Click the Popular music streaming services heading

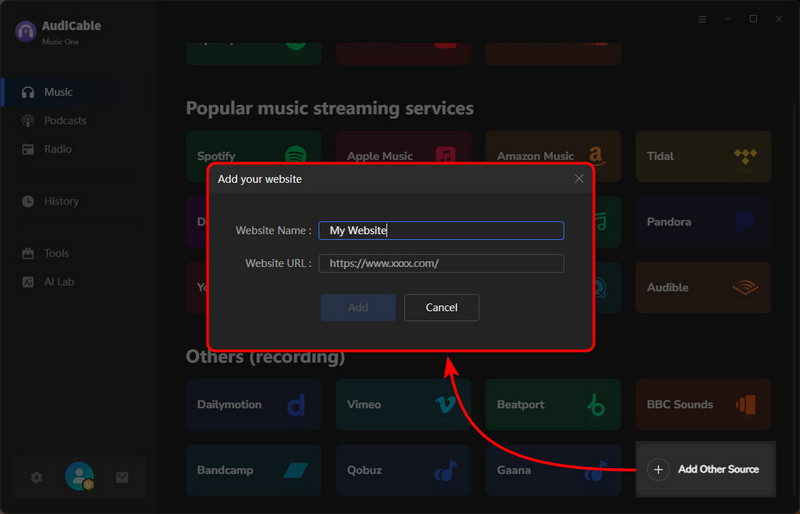click(330, 108)
